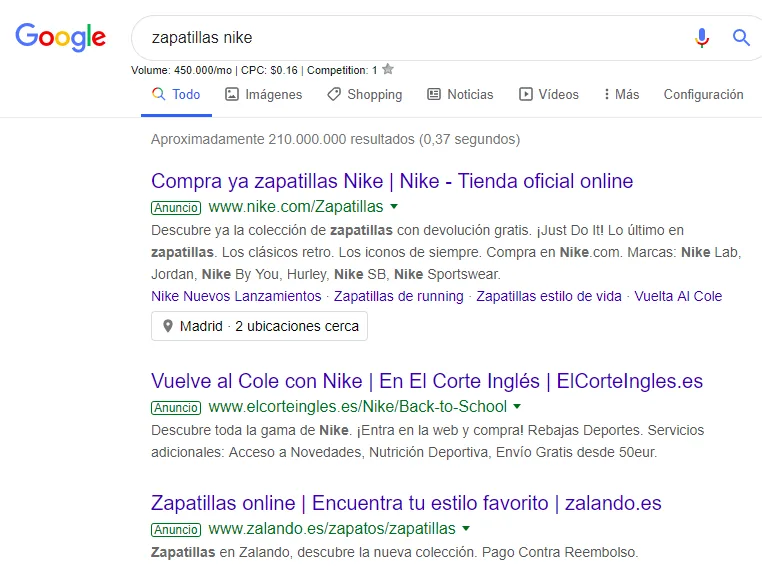Star the keyword volume data
Screen dimensions: 762x570
(x=388, y=69)
